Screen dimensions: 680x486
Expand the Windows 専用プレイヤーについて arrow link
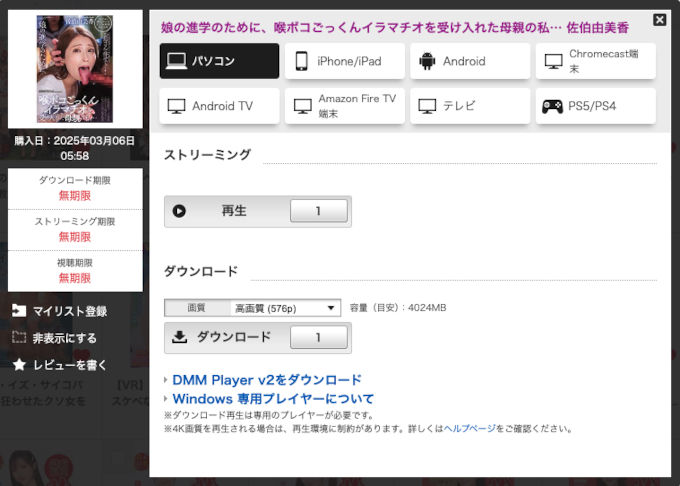(167, 399)
